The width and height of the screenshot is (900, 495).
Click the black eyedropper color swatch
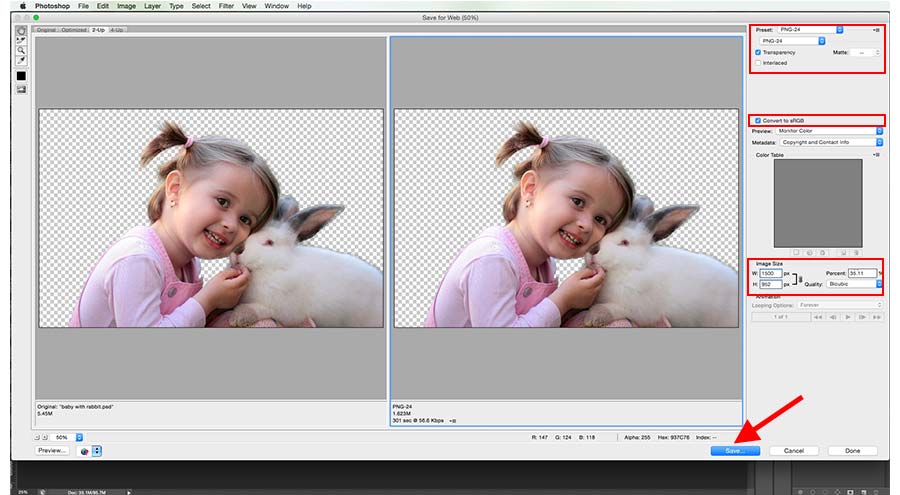click(x=21, y=76)
